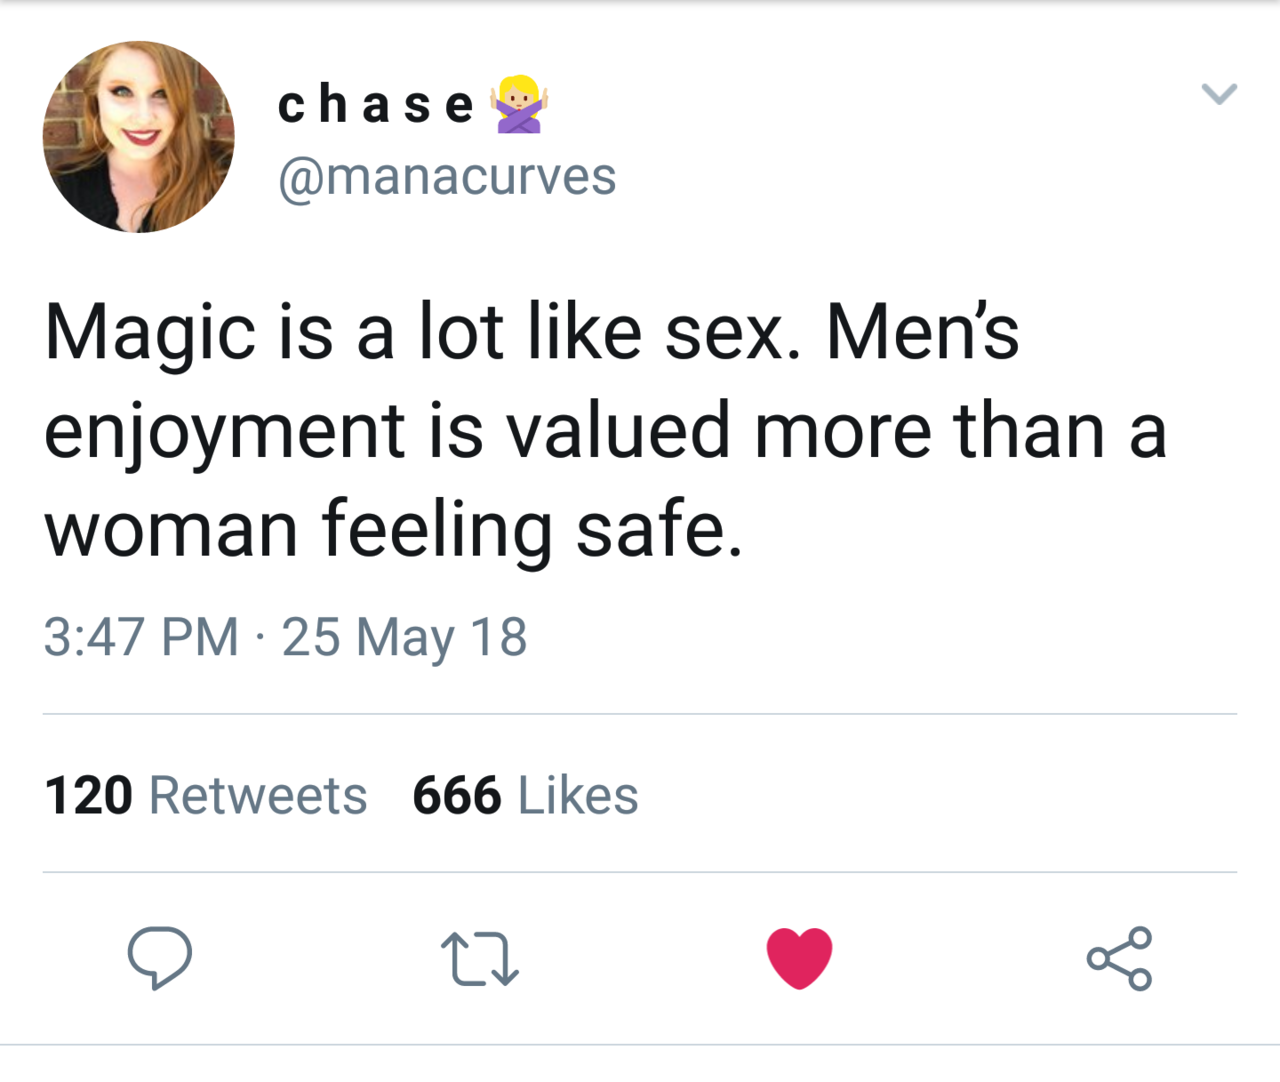Retweet this tweet using the arrows icon

[479, 959]
